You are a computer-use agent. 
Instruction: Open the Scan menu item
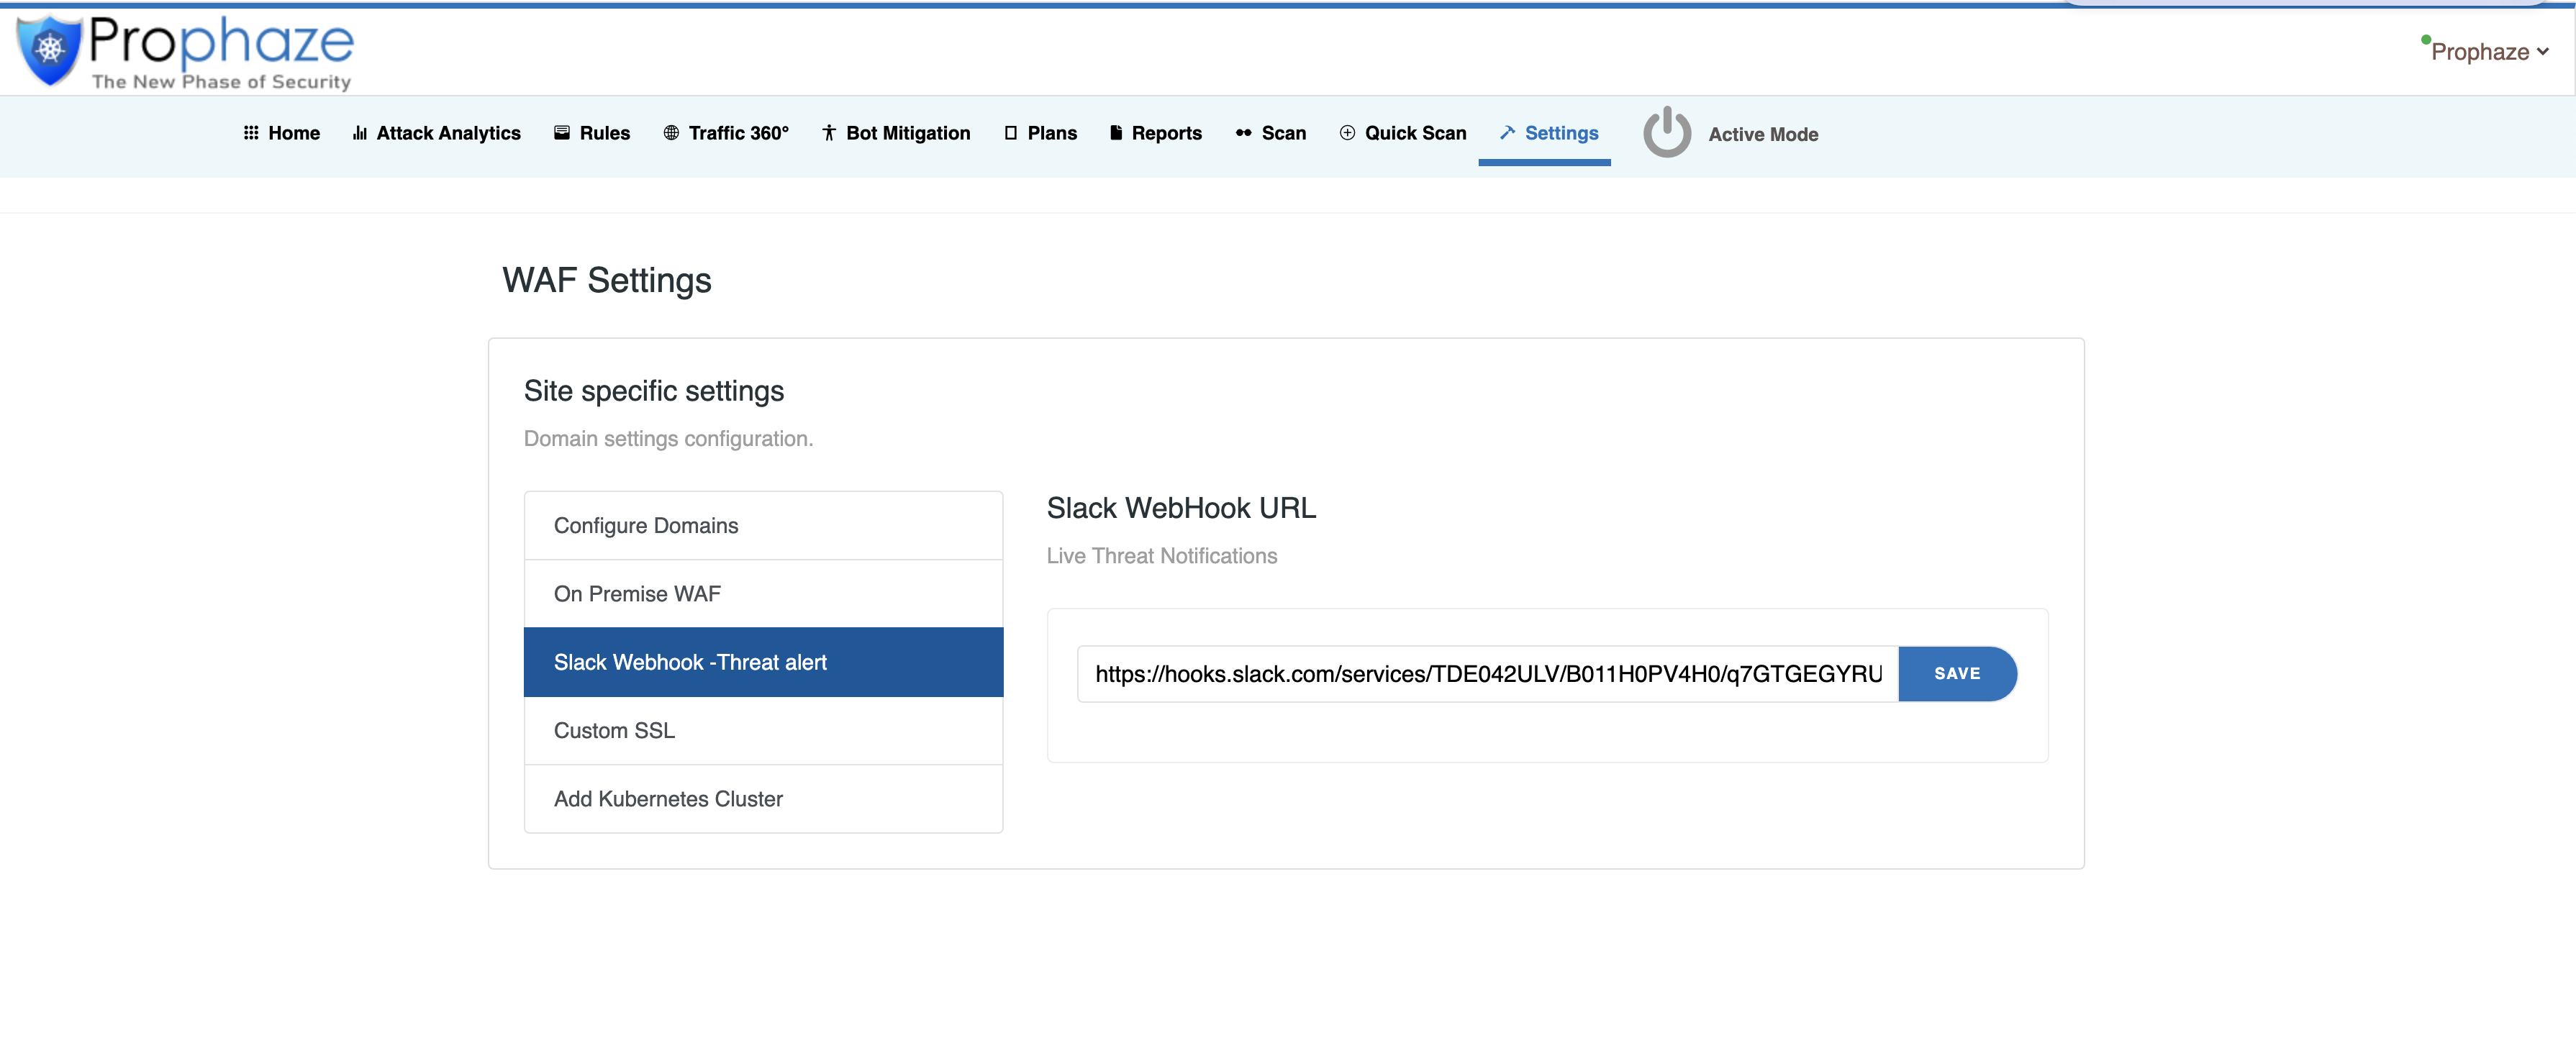point(1271,133)
